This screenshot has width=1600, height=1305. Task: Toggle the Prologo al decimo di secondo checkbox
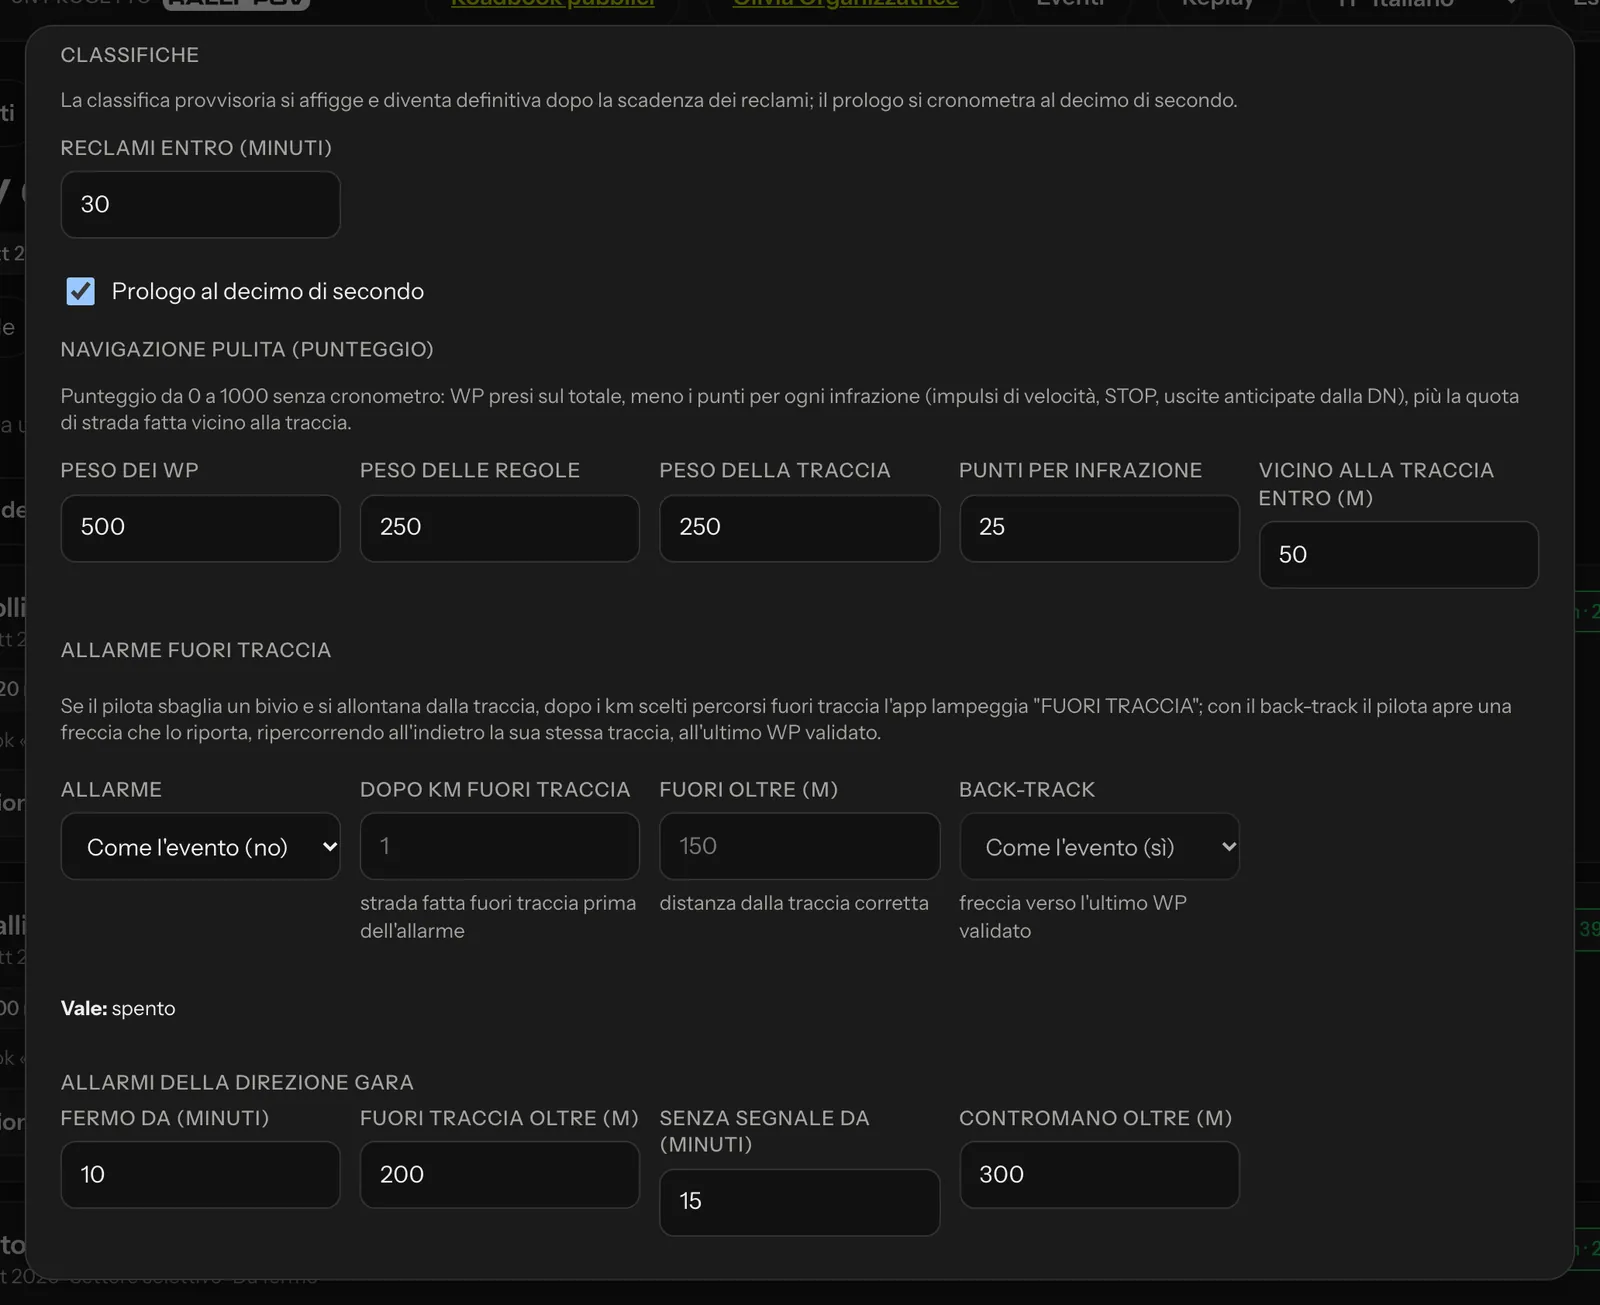[81, 291]
